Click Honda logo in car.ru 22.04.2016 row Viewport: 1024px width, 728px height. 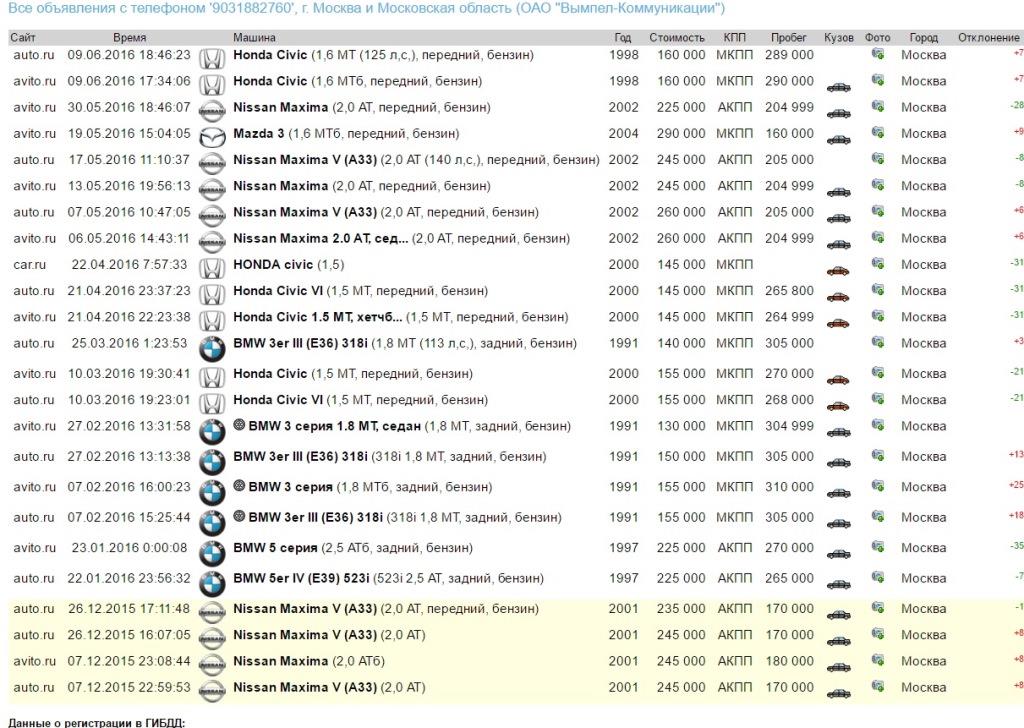[212, 269]
